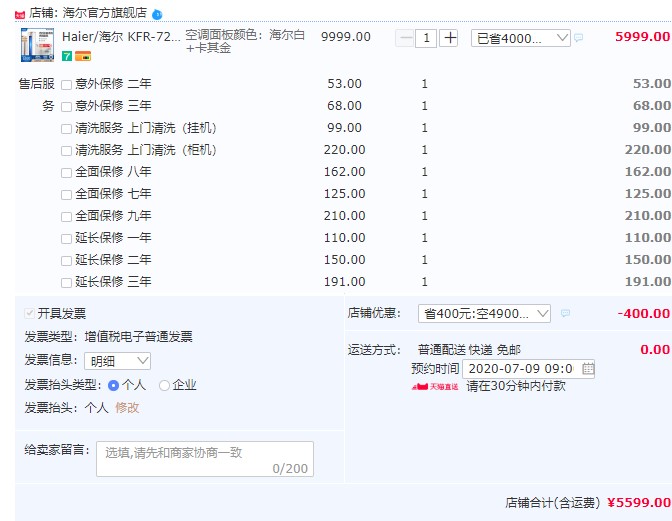Check 全面保修 八年 option
This screenshot has height=521, width=672.
pyautogui.click(x=66, y=173)
